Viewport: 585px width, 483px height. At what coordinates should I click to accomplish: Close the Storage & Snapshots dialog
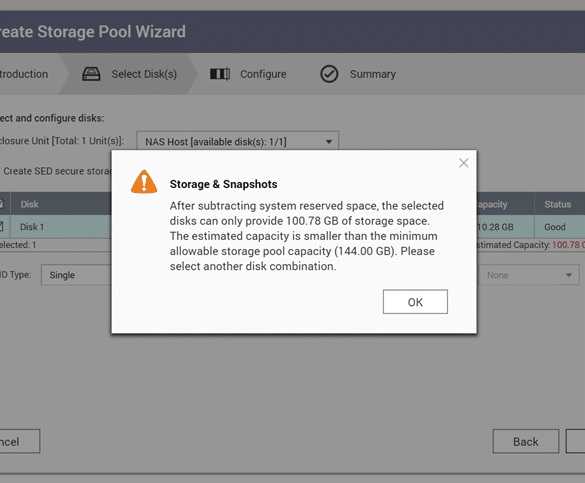(x=463, y=163)
